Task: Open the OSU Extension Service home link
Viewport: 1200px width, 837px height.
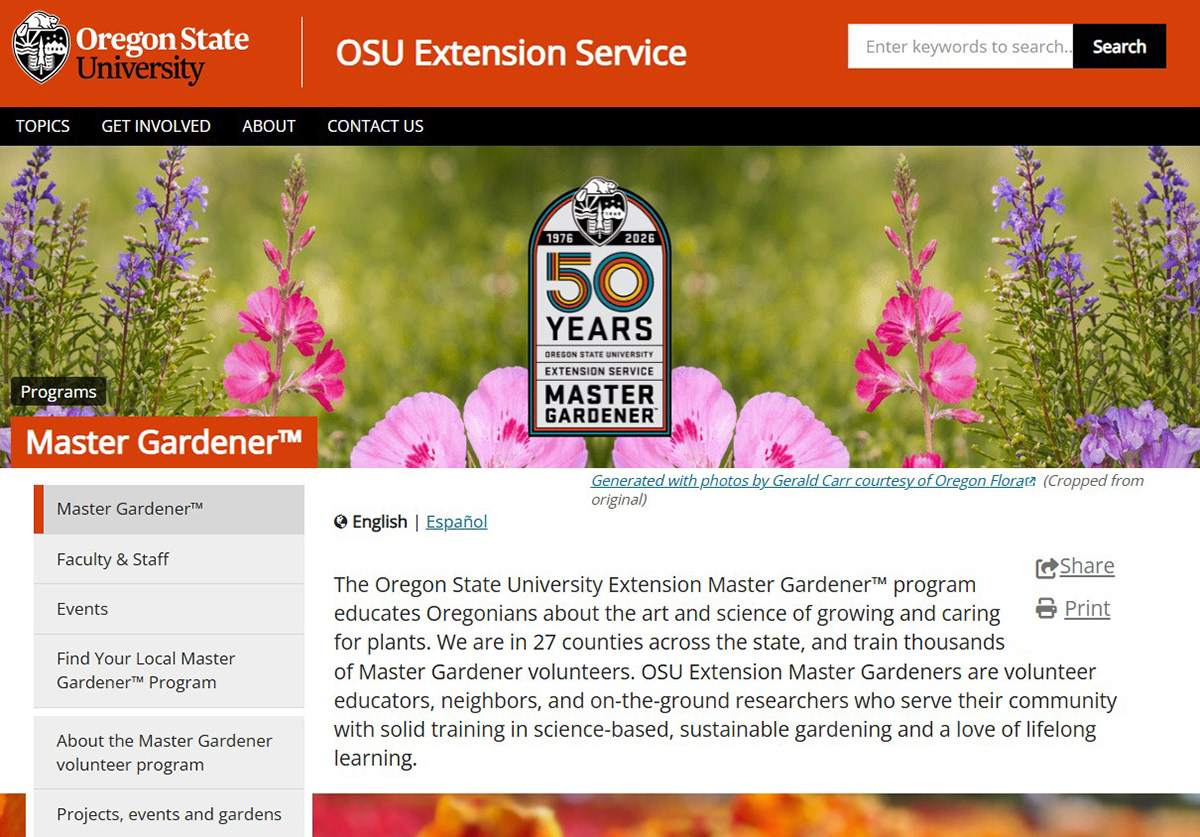Action: (x=511, y=52)
